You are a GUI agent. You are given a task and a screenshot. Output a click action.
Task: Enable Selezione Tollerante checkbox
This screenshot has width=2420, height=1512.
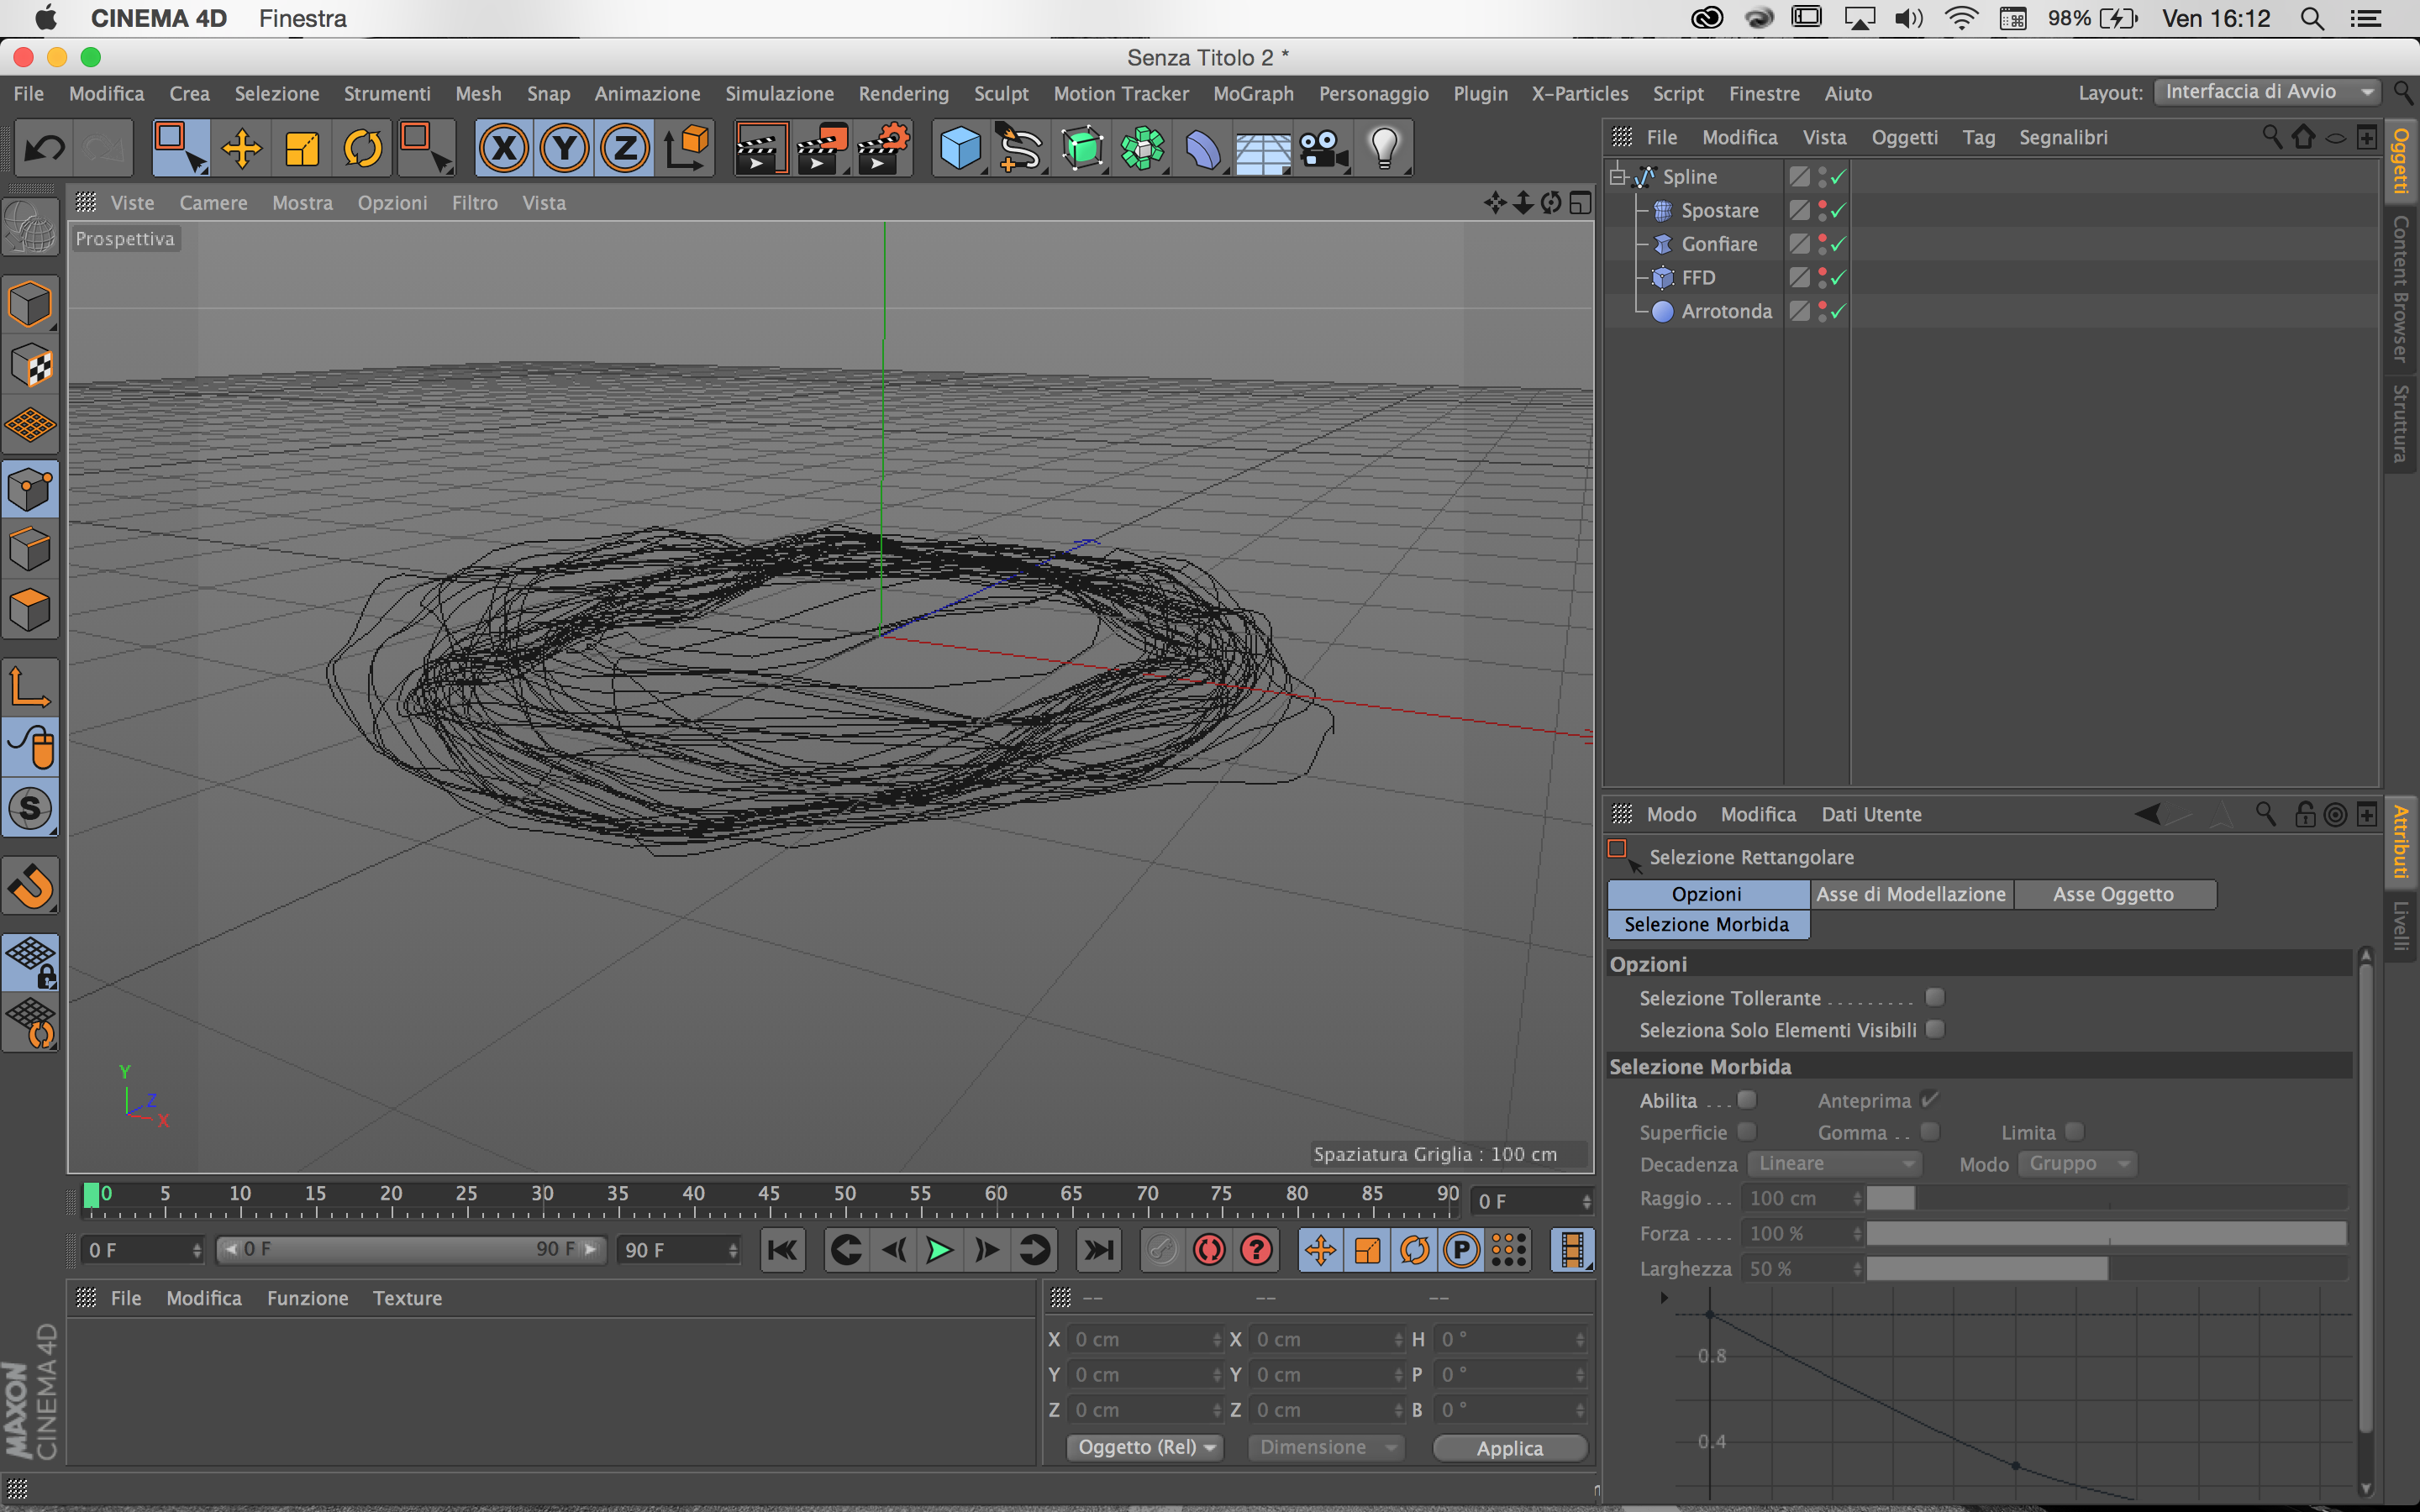pyautogui.click(x=1935, y=997)
